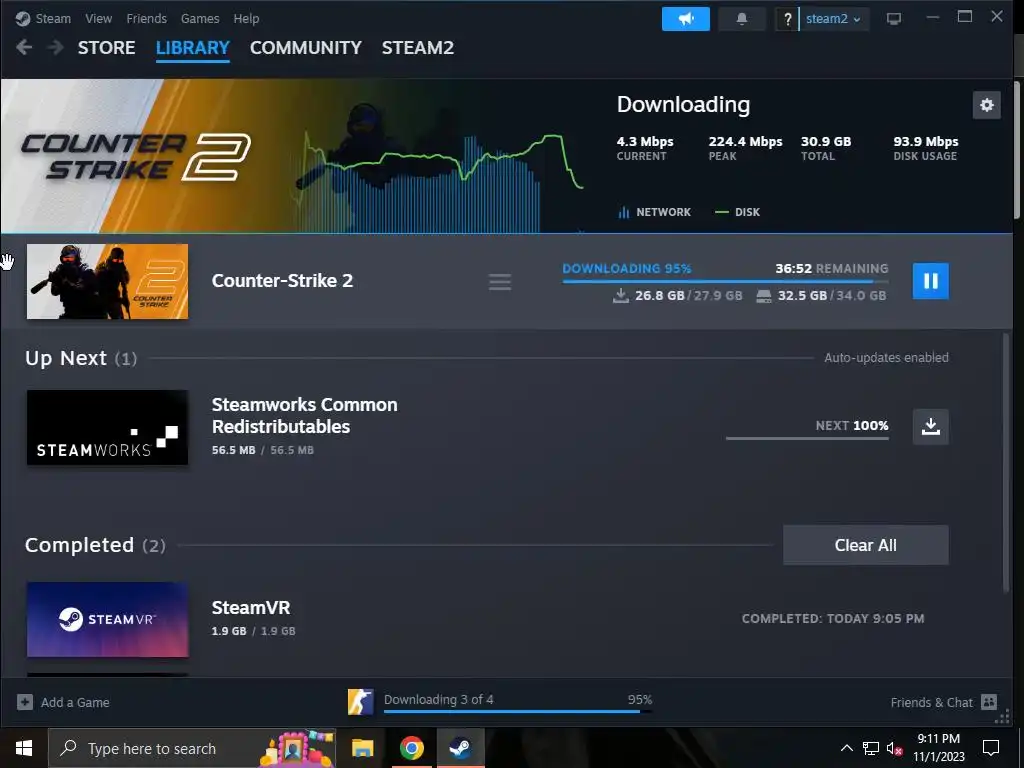Open Friends & Chat
Viewport: 1024px width, 768px height.
click(931, 702)
